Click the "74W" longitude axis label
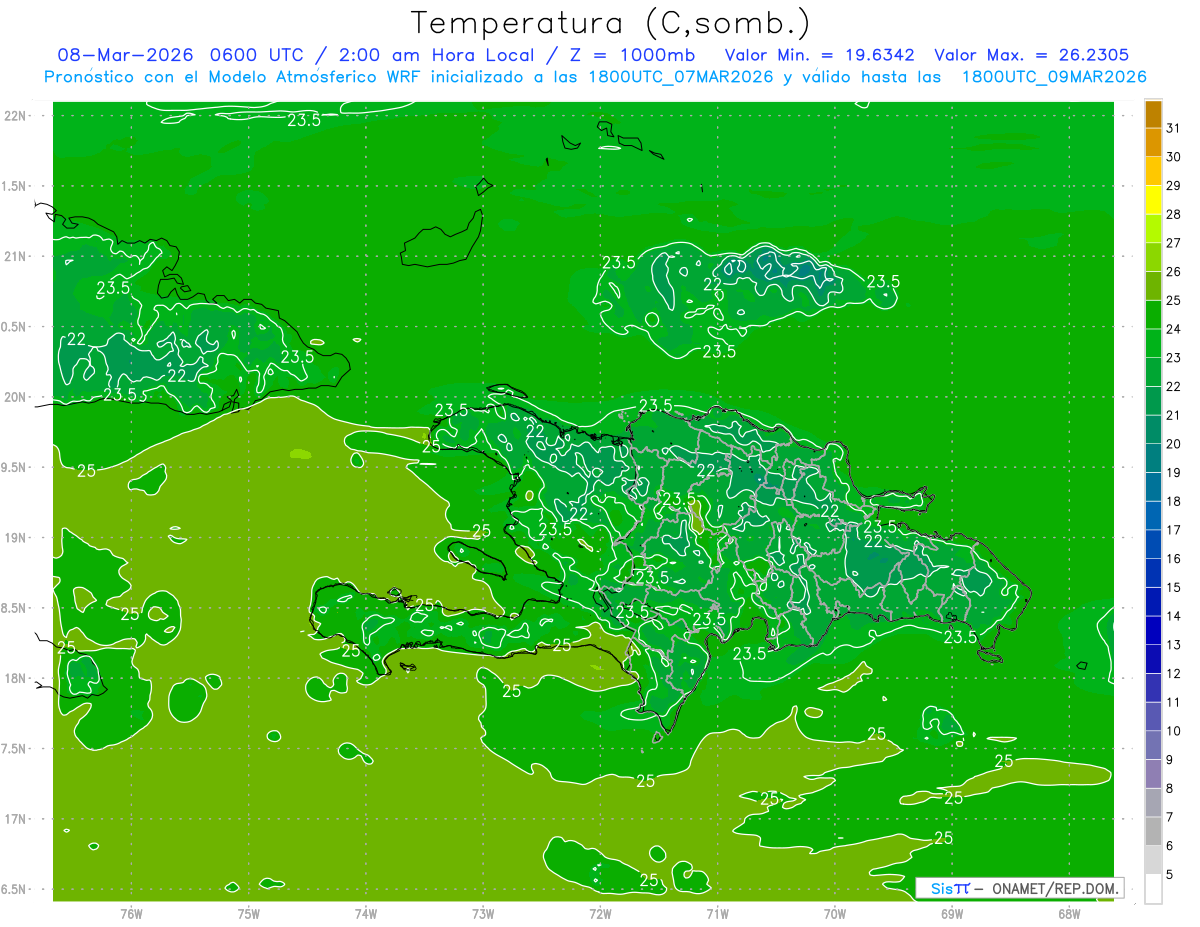The width and height of the screenshot is (1200, 927). (x=366, y=913)
